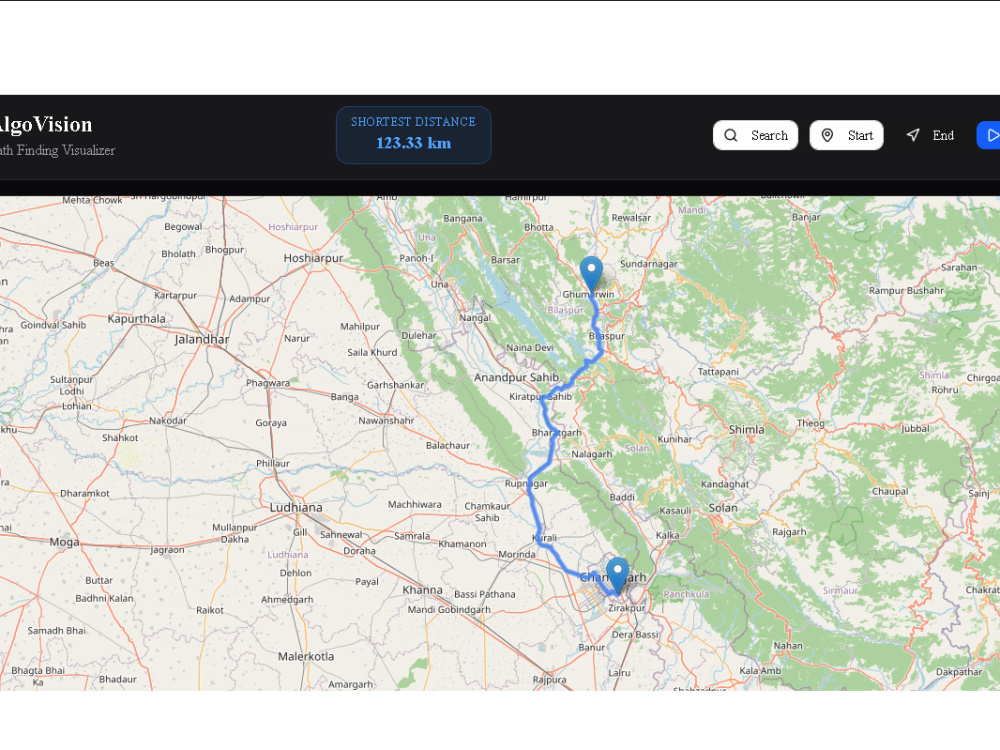The width and height of the screenshot is (1000, 750).
Task: Click the Jagraon label
Action: [x=167, y=550]
